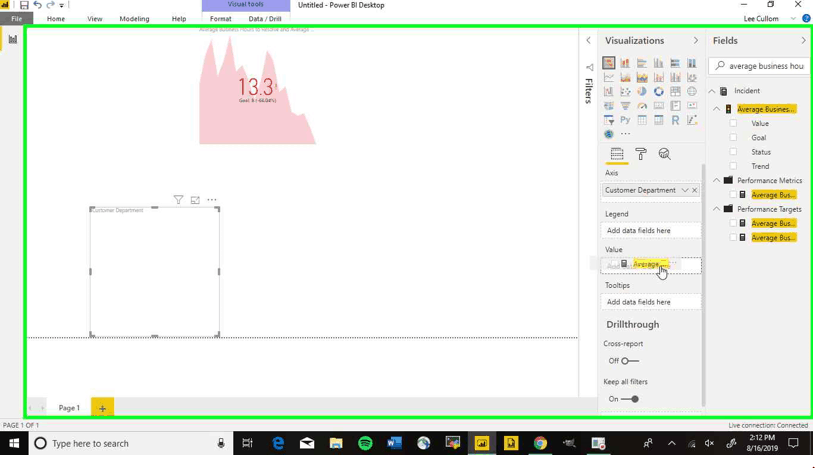Select the Treemap visualization
This screenshot has width=815, height=468.
point(675,92)
